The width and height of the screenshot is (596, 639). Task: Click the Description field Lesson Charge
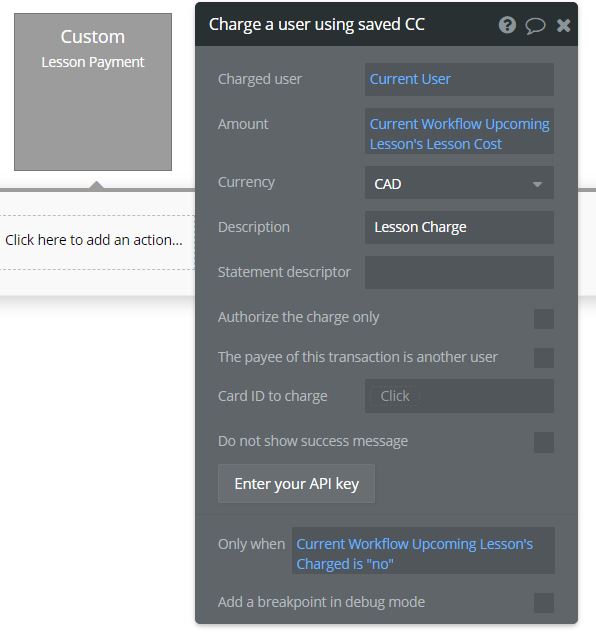[459, 227]
